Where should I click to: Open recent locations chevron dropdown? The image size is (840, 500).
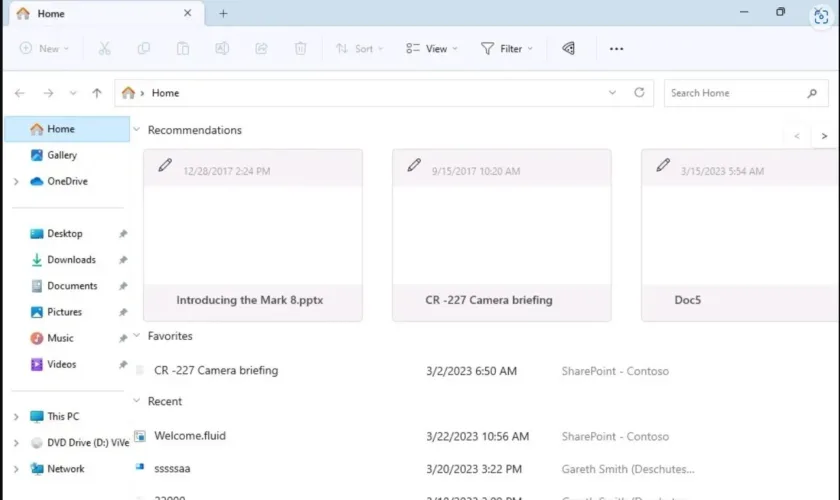[x=73, y=93]
